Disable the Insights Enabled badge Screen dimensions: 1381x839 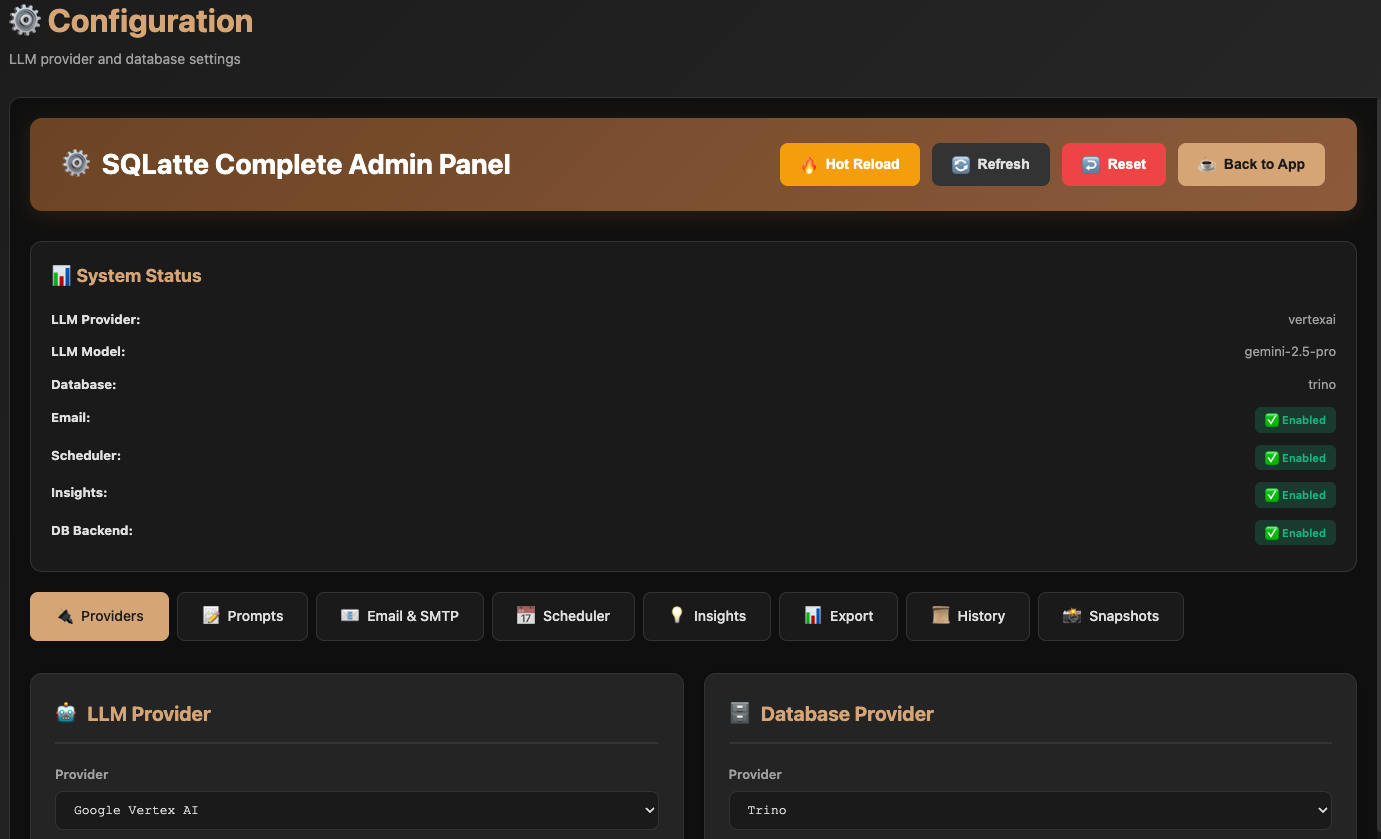coord(1295,494)
